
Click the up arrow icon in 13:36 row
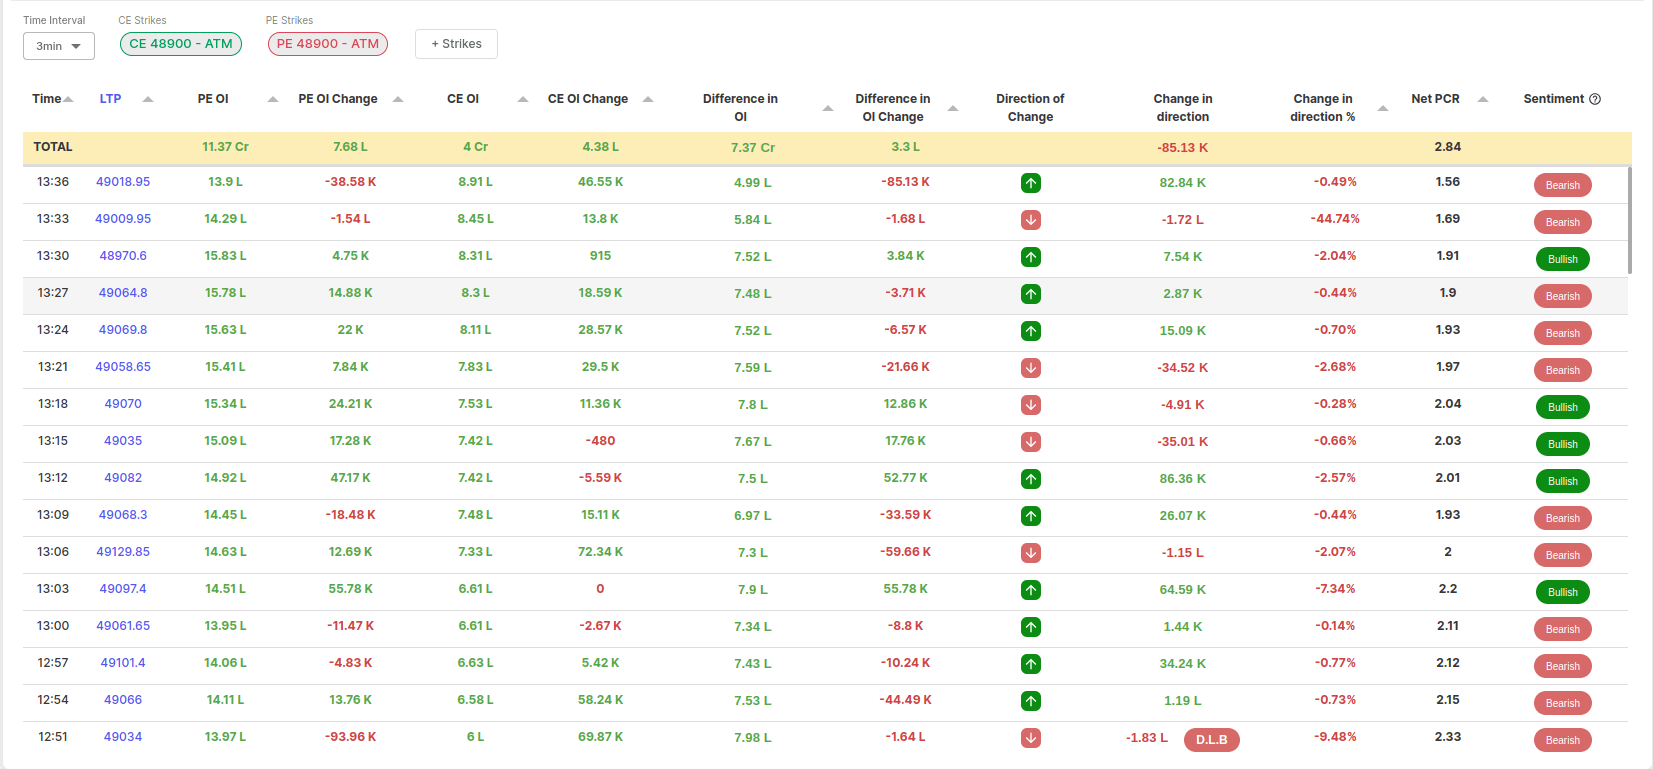[x=1031, y=183]
